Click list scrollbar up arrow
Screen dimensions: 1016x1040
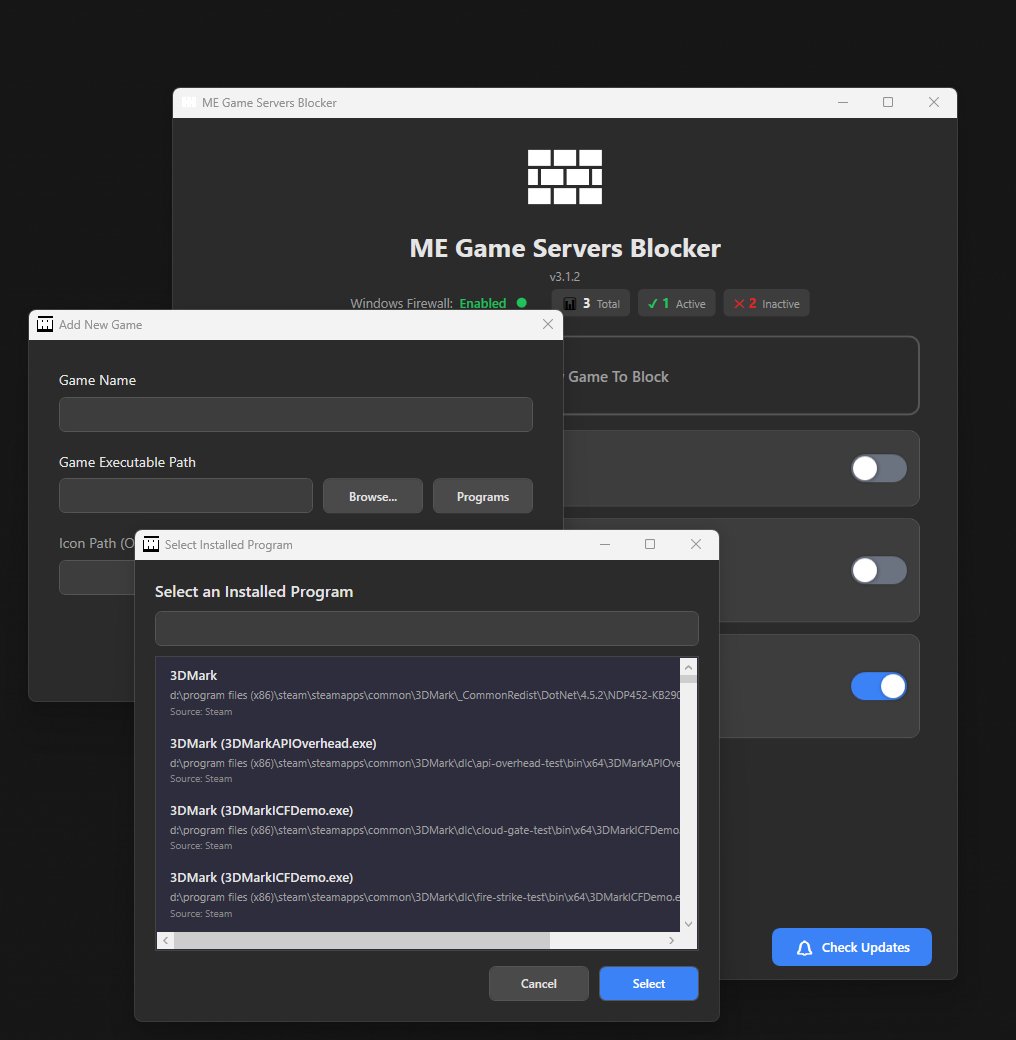[x=688, y=667]
